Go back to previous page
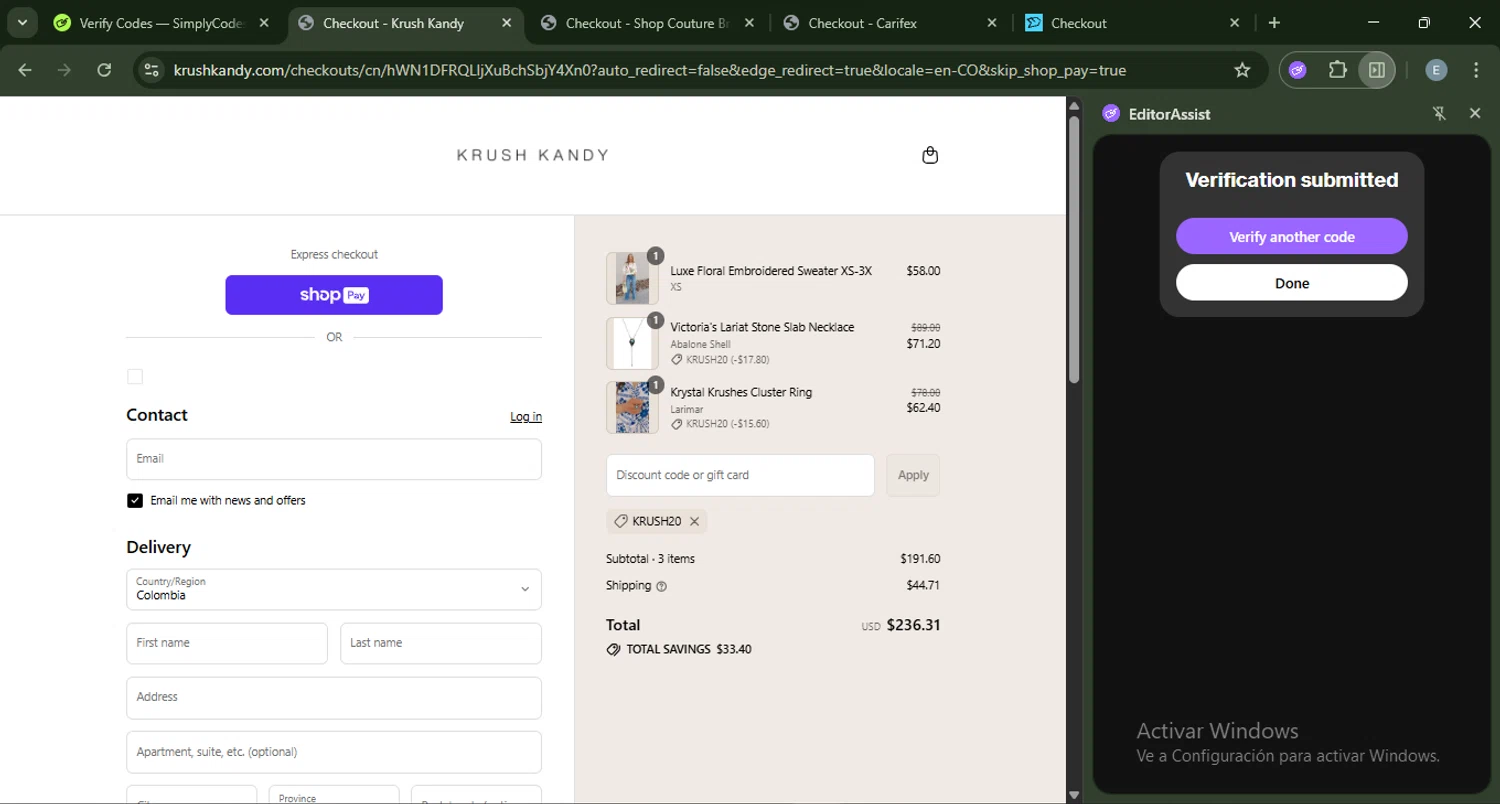Viewport: 1500px width, 804px height. 25,70
